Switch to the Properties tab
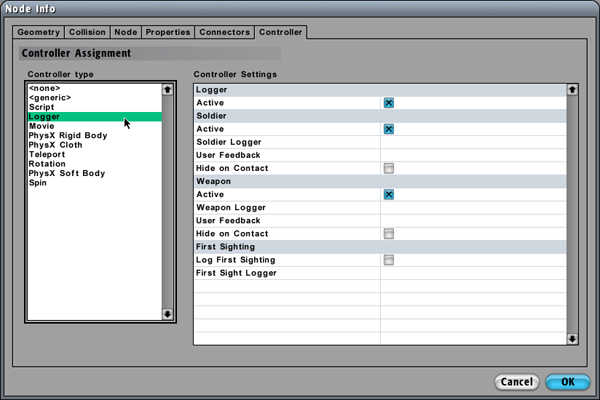Viewport: 600px width, 400px height. pos(168,32)
